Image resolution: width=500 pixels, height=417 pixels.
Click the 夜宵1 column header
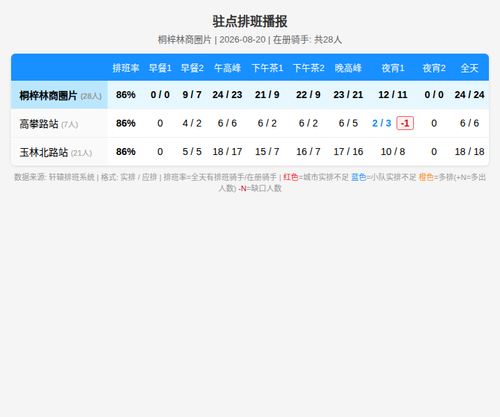point(393,68)
